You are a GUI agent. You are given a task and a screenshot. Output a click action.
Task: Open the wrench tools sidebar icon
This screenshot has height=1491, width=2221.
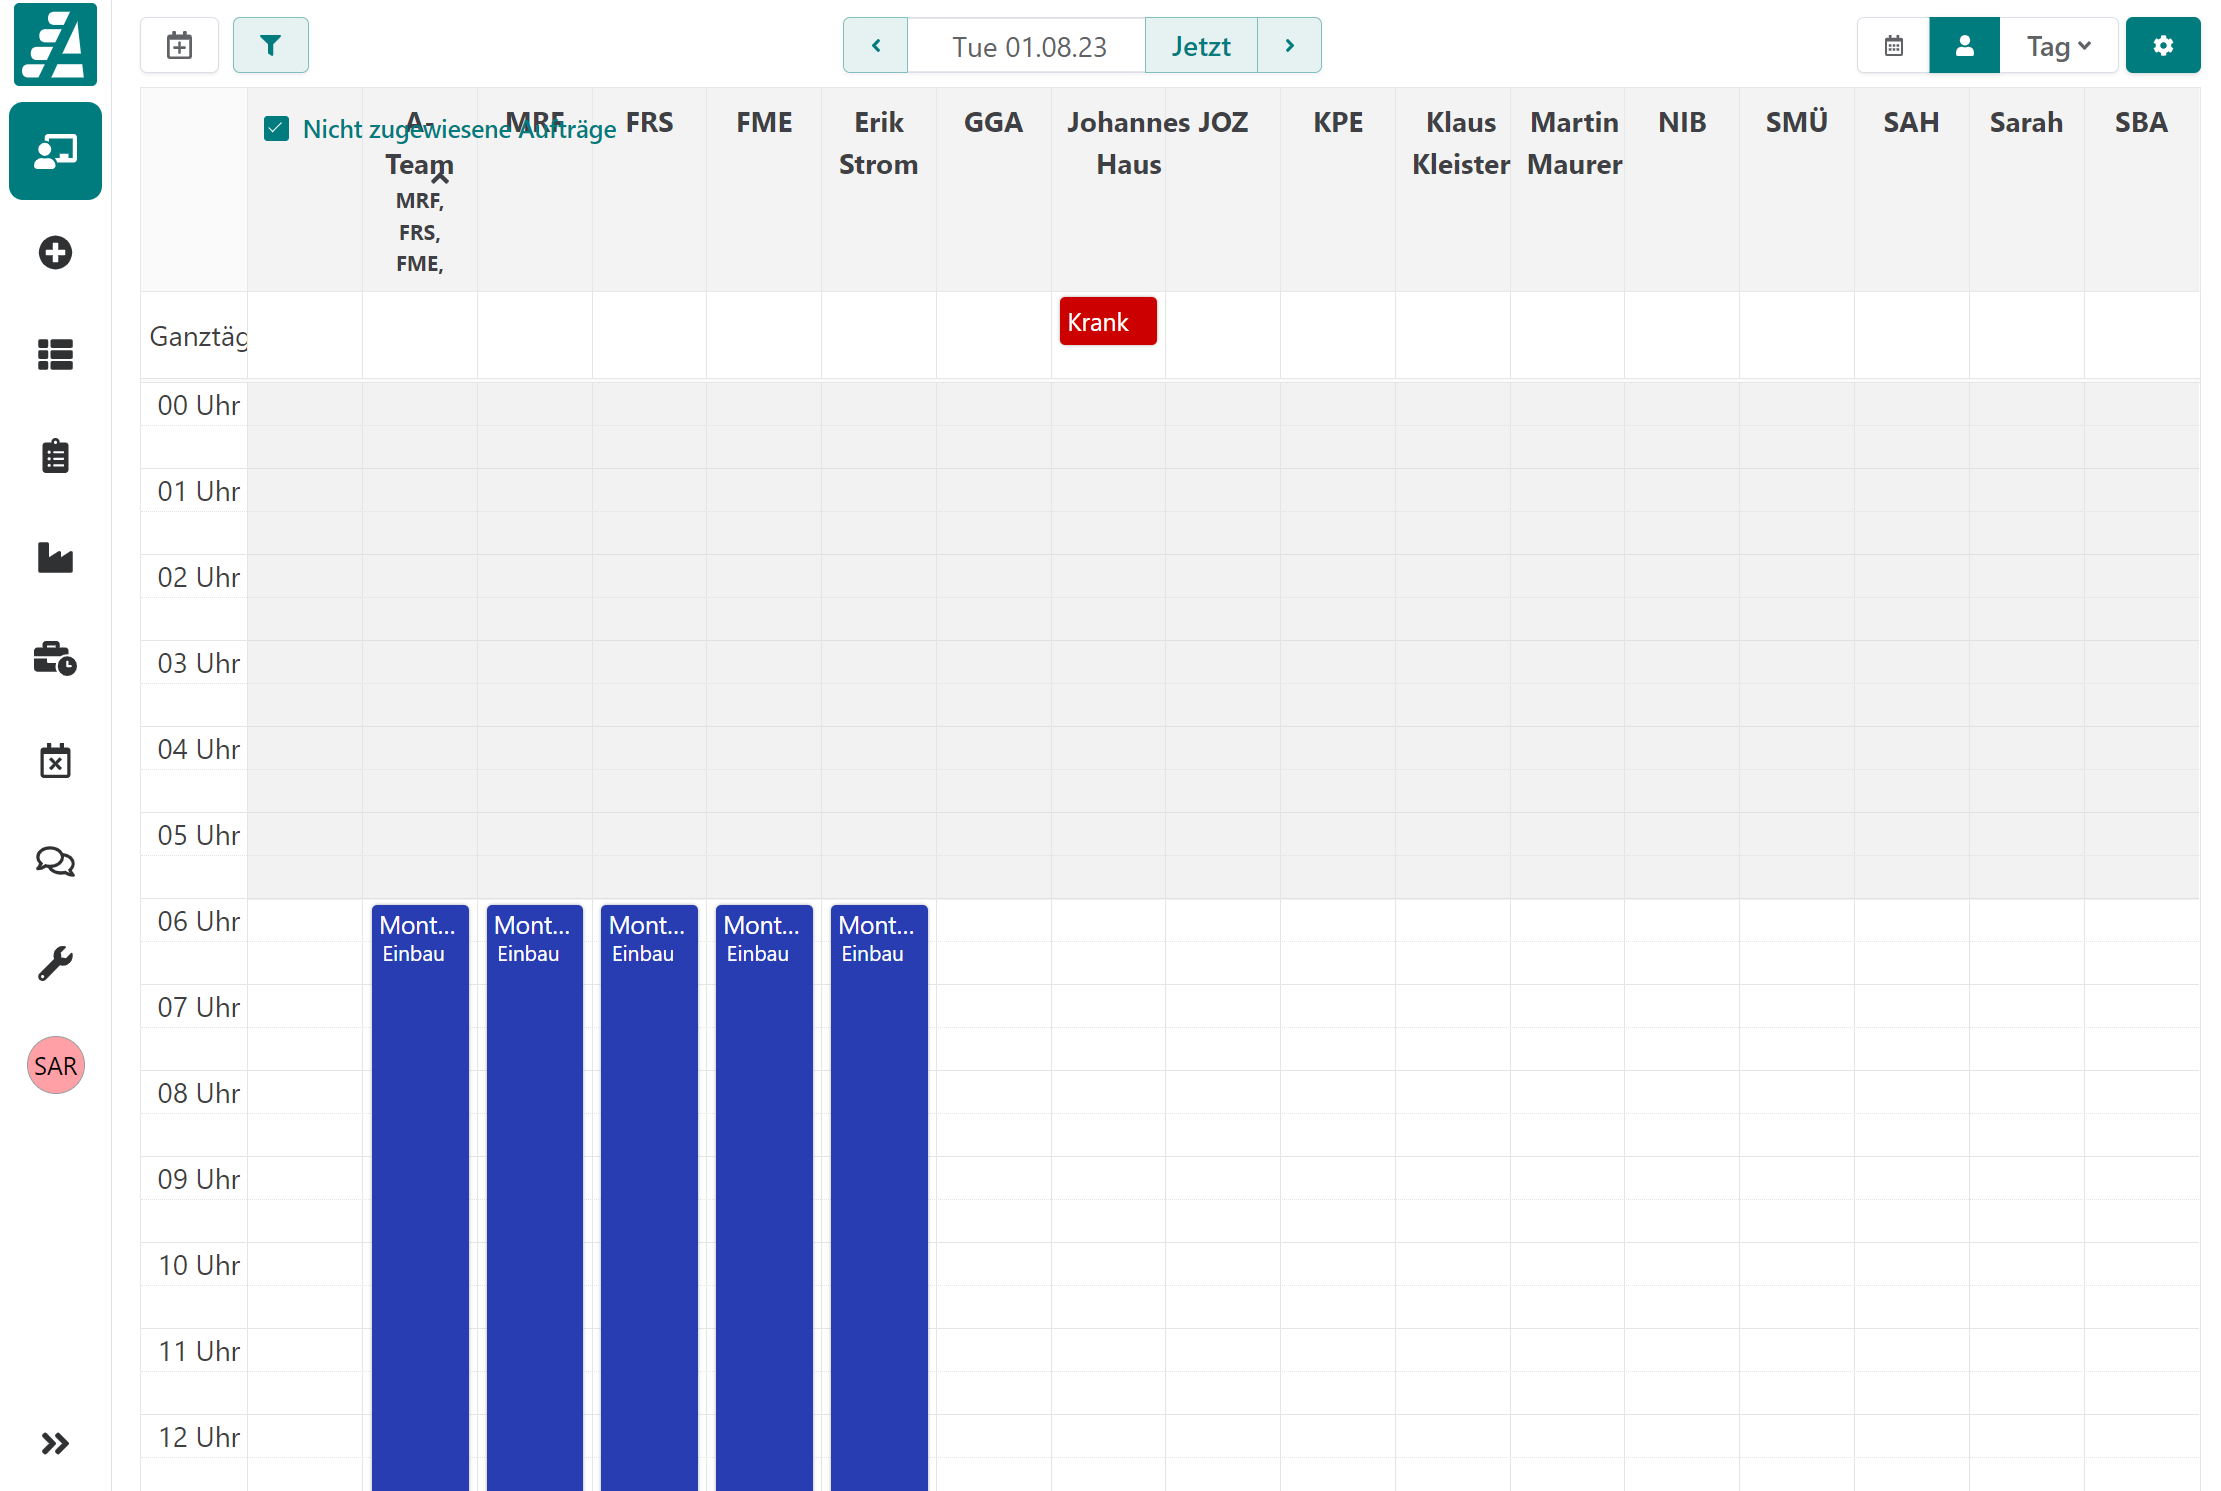click(55, 963)
